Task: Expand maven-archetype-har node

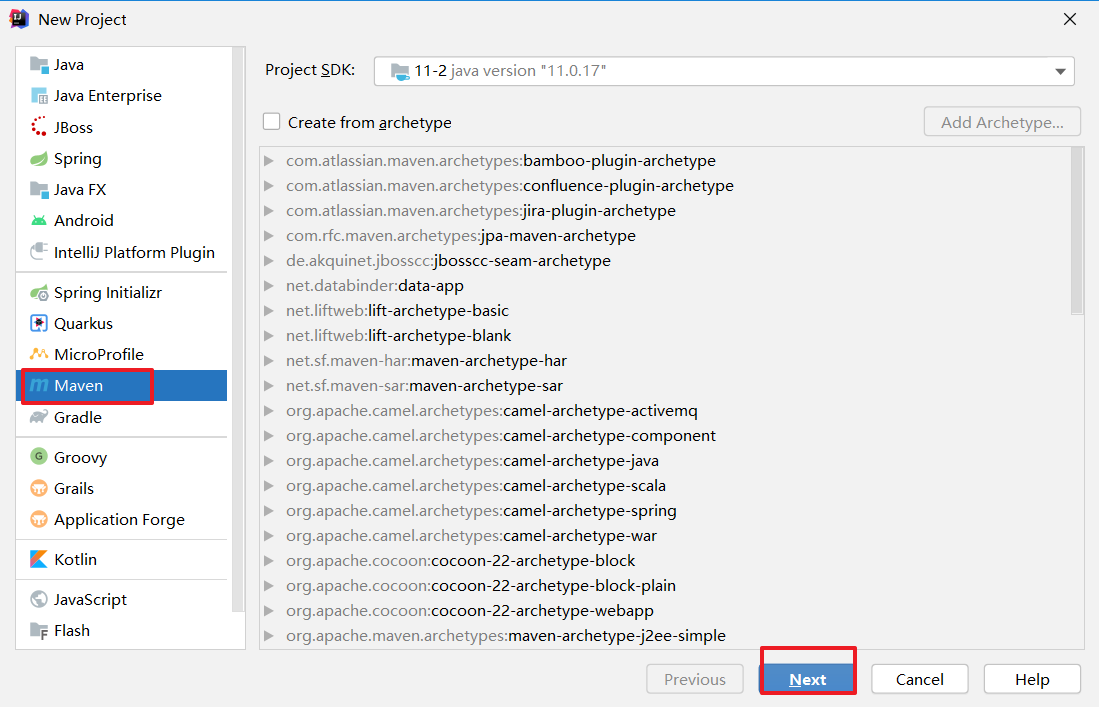Action: 268,360
